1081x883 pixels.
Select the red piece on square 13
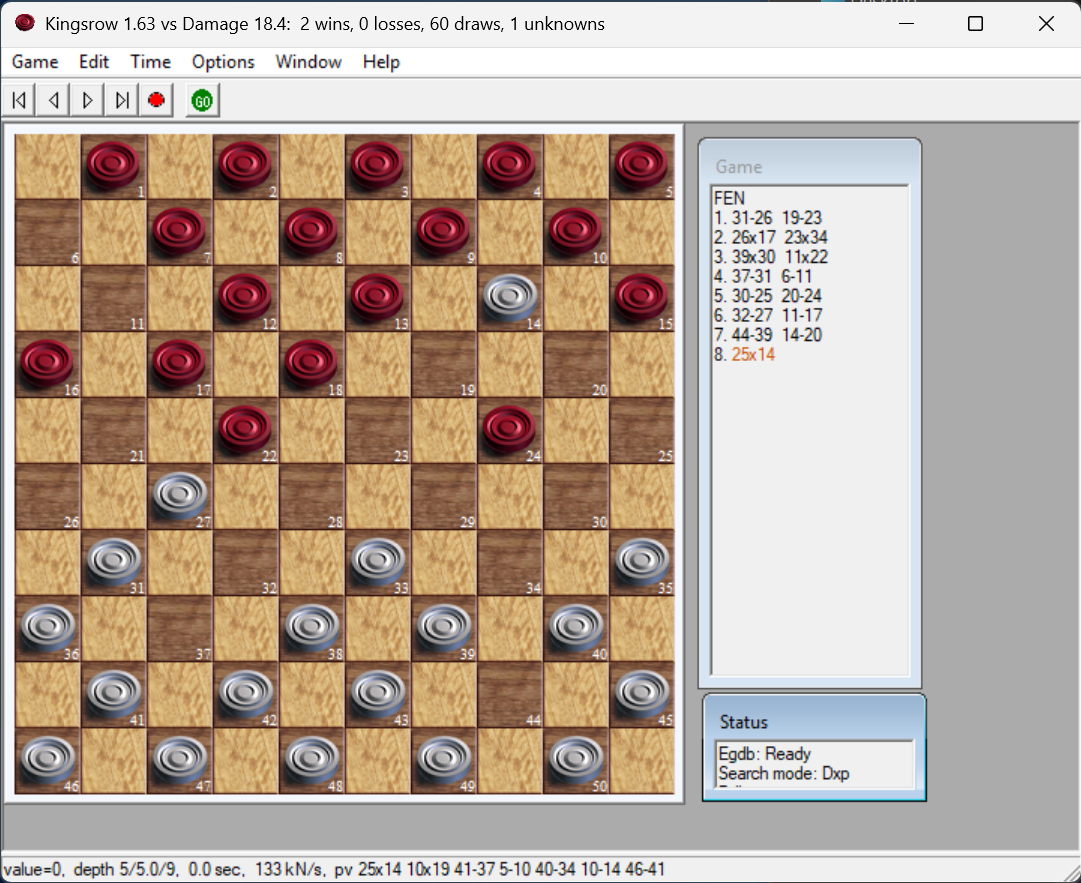(x=378, y=297)
